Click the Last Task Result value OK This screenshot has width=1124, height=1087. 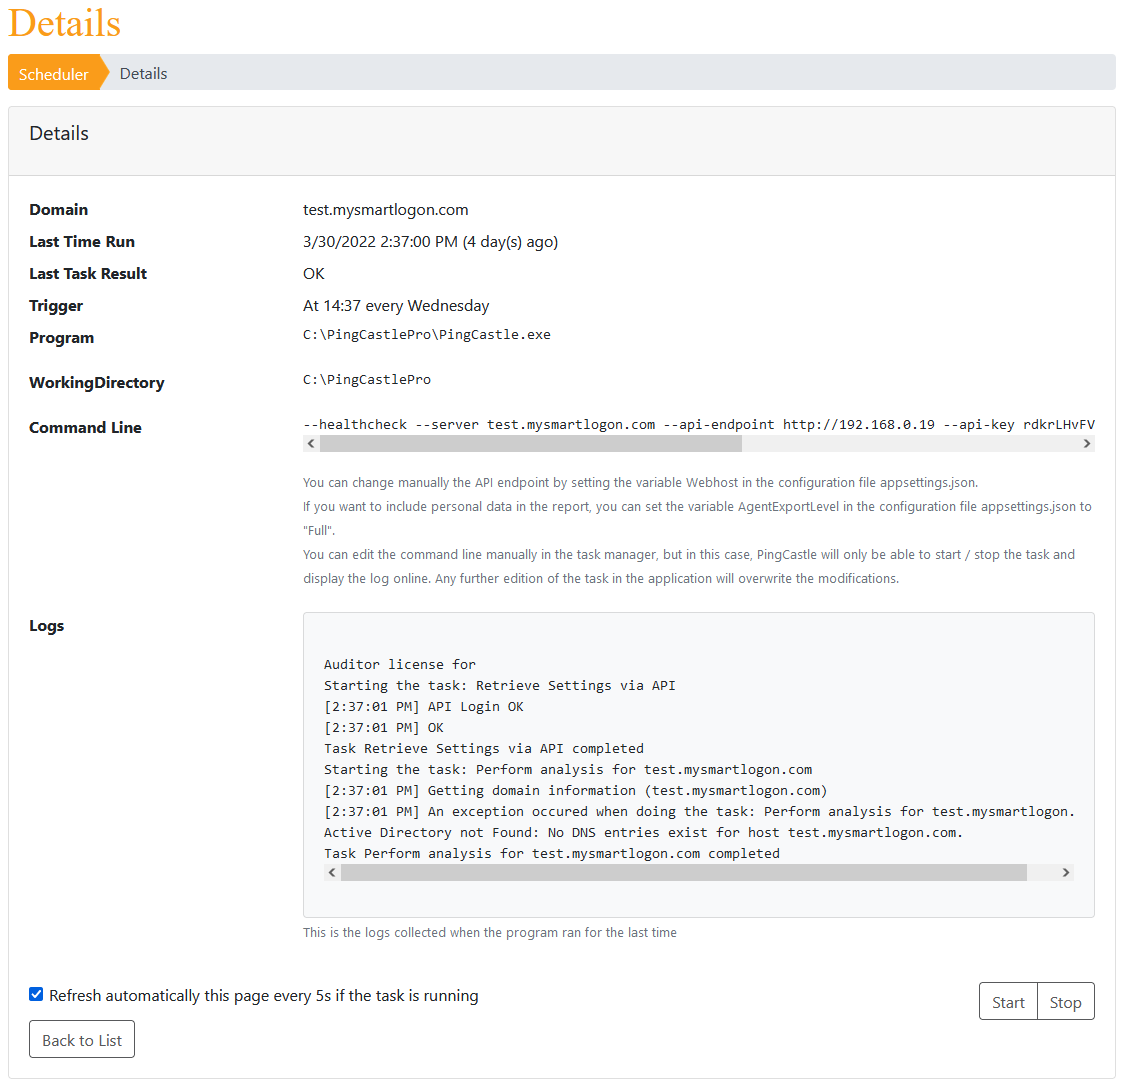tap(314, 273)
